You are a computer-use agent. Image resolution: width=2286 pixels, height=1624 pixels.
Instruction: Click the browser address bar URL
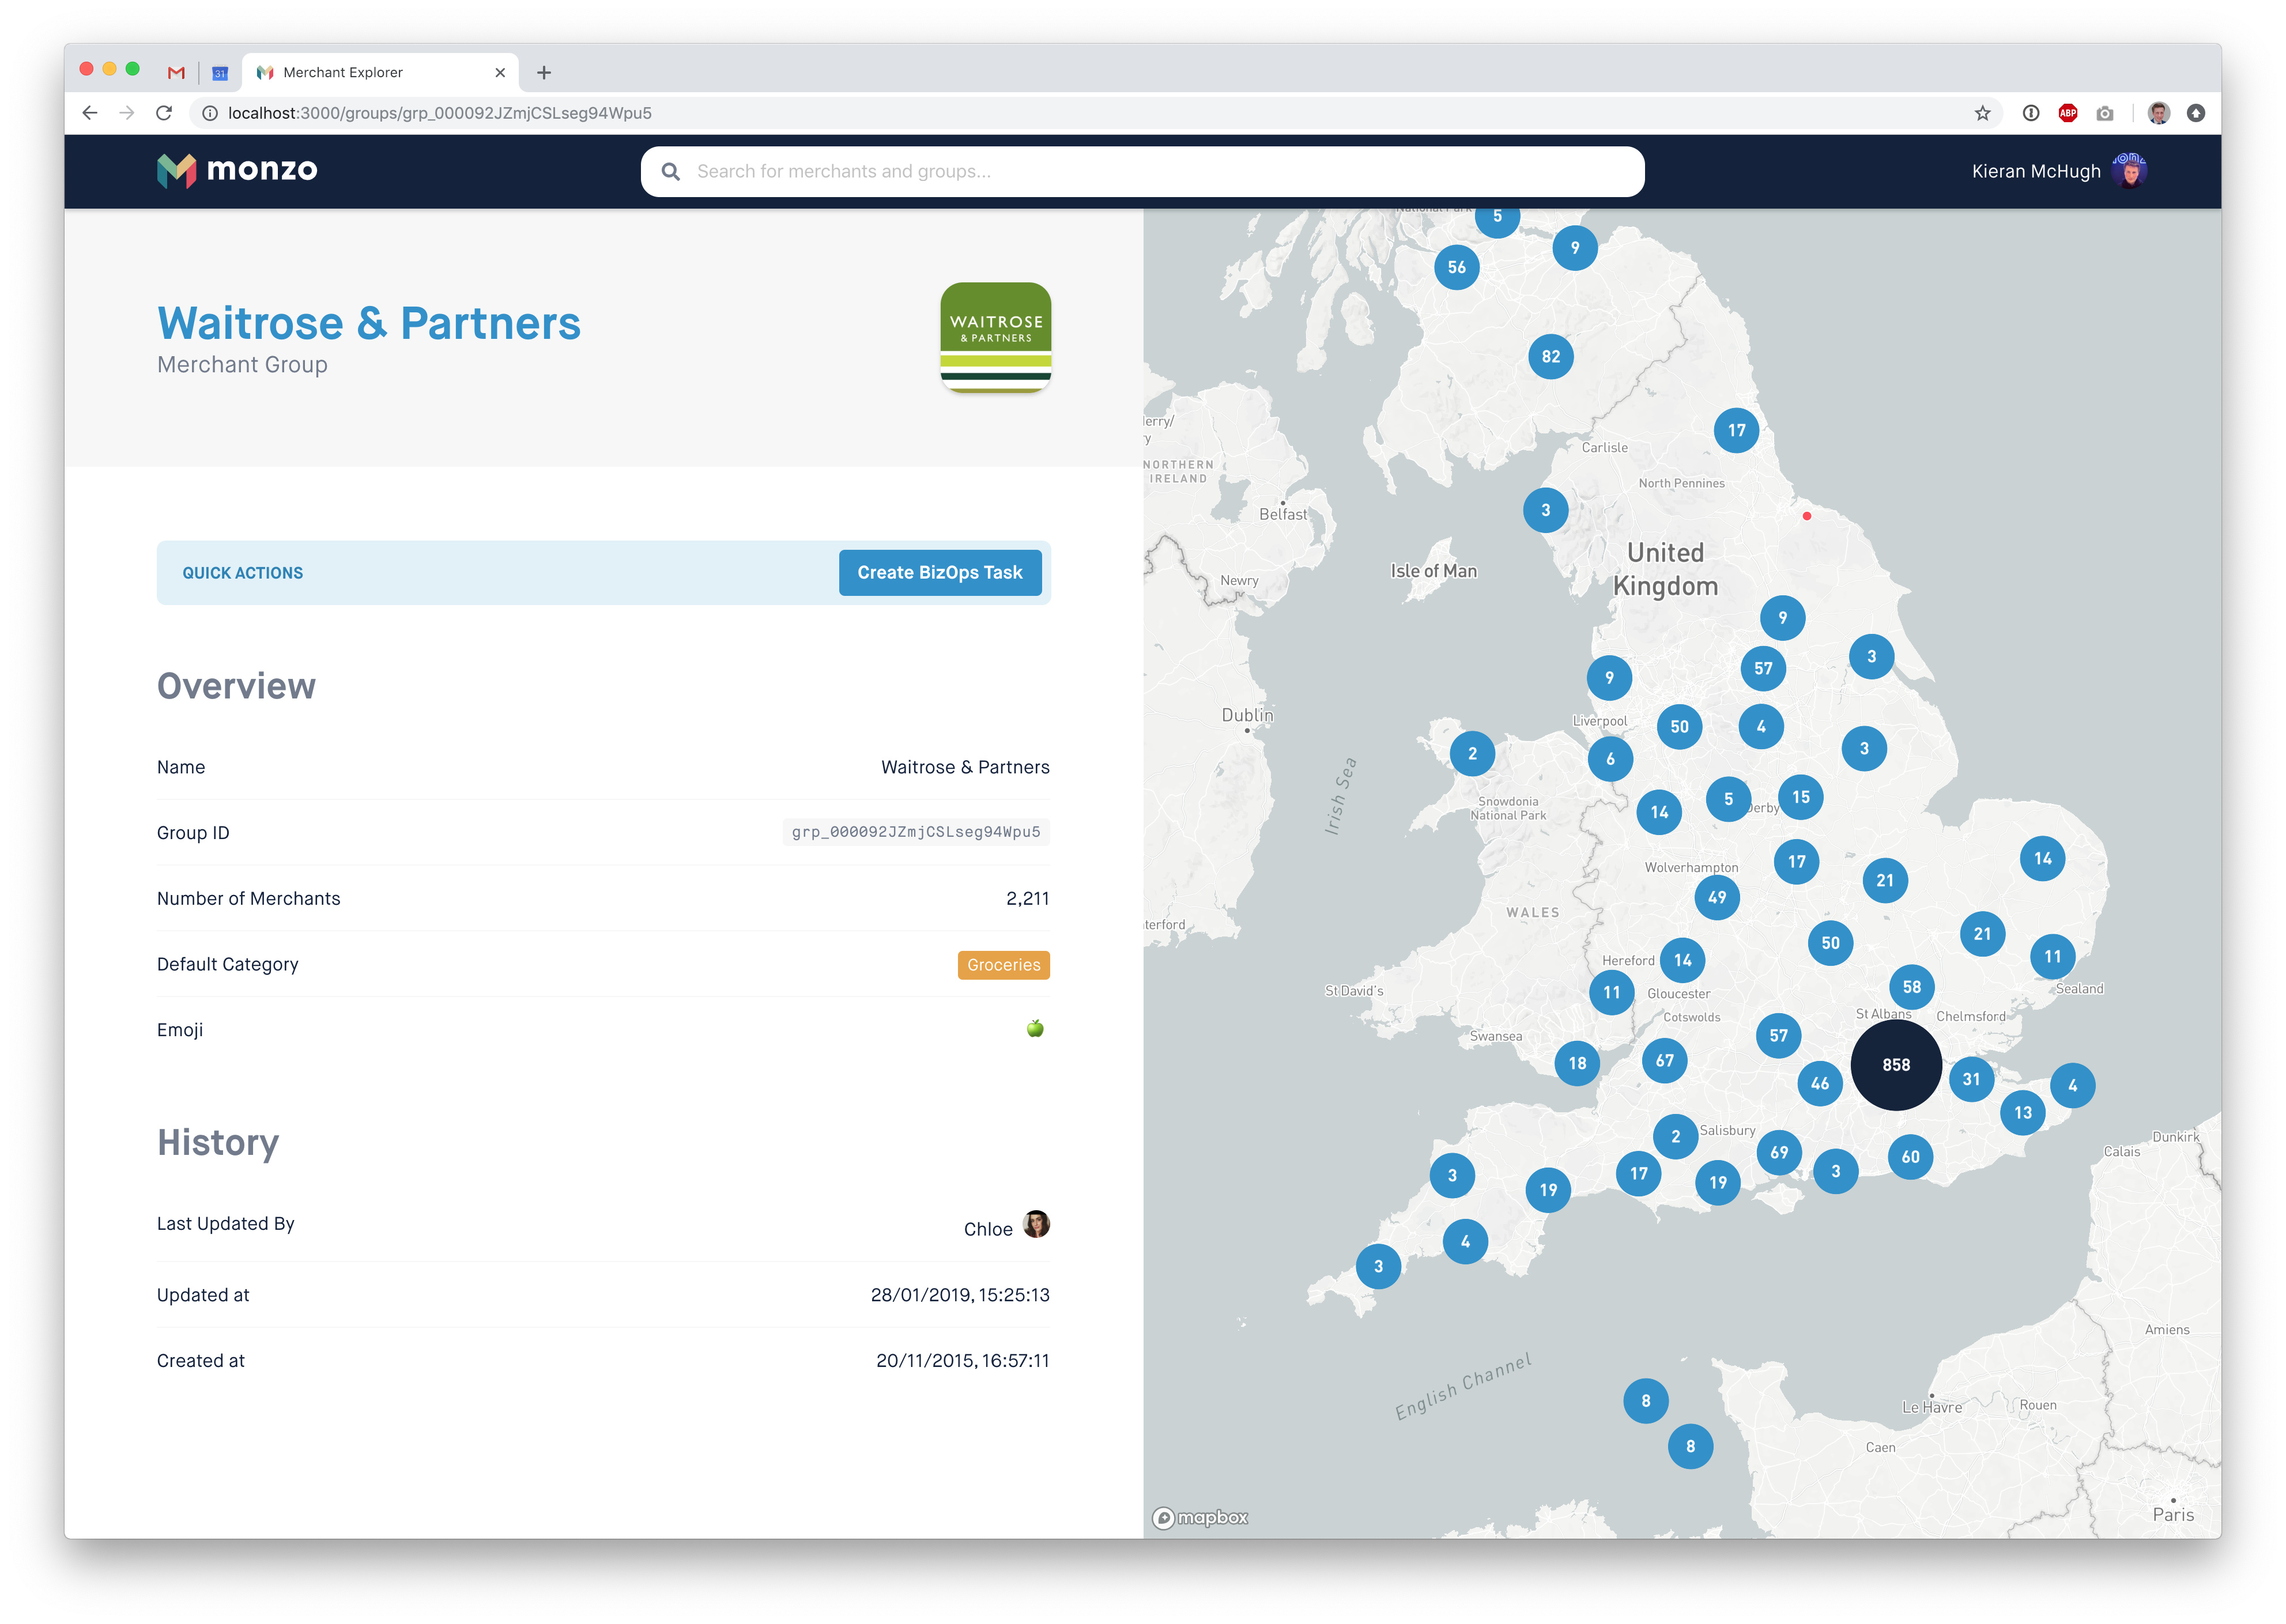click(x=440, y=113)
